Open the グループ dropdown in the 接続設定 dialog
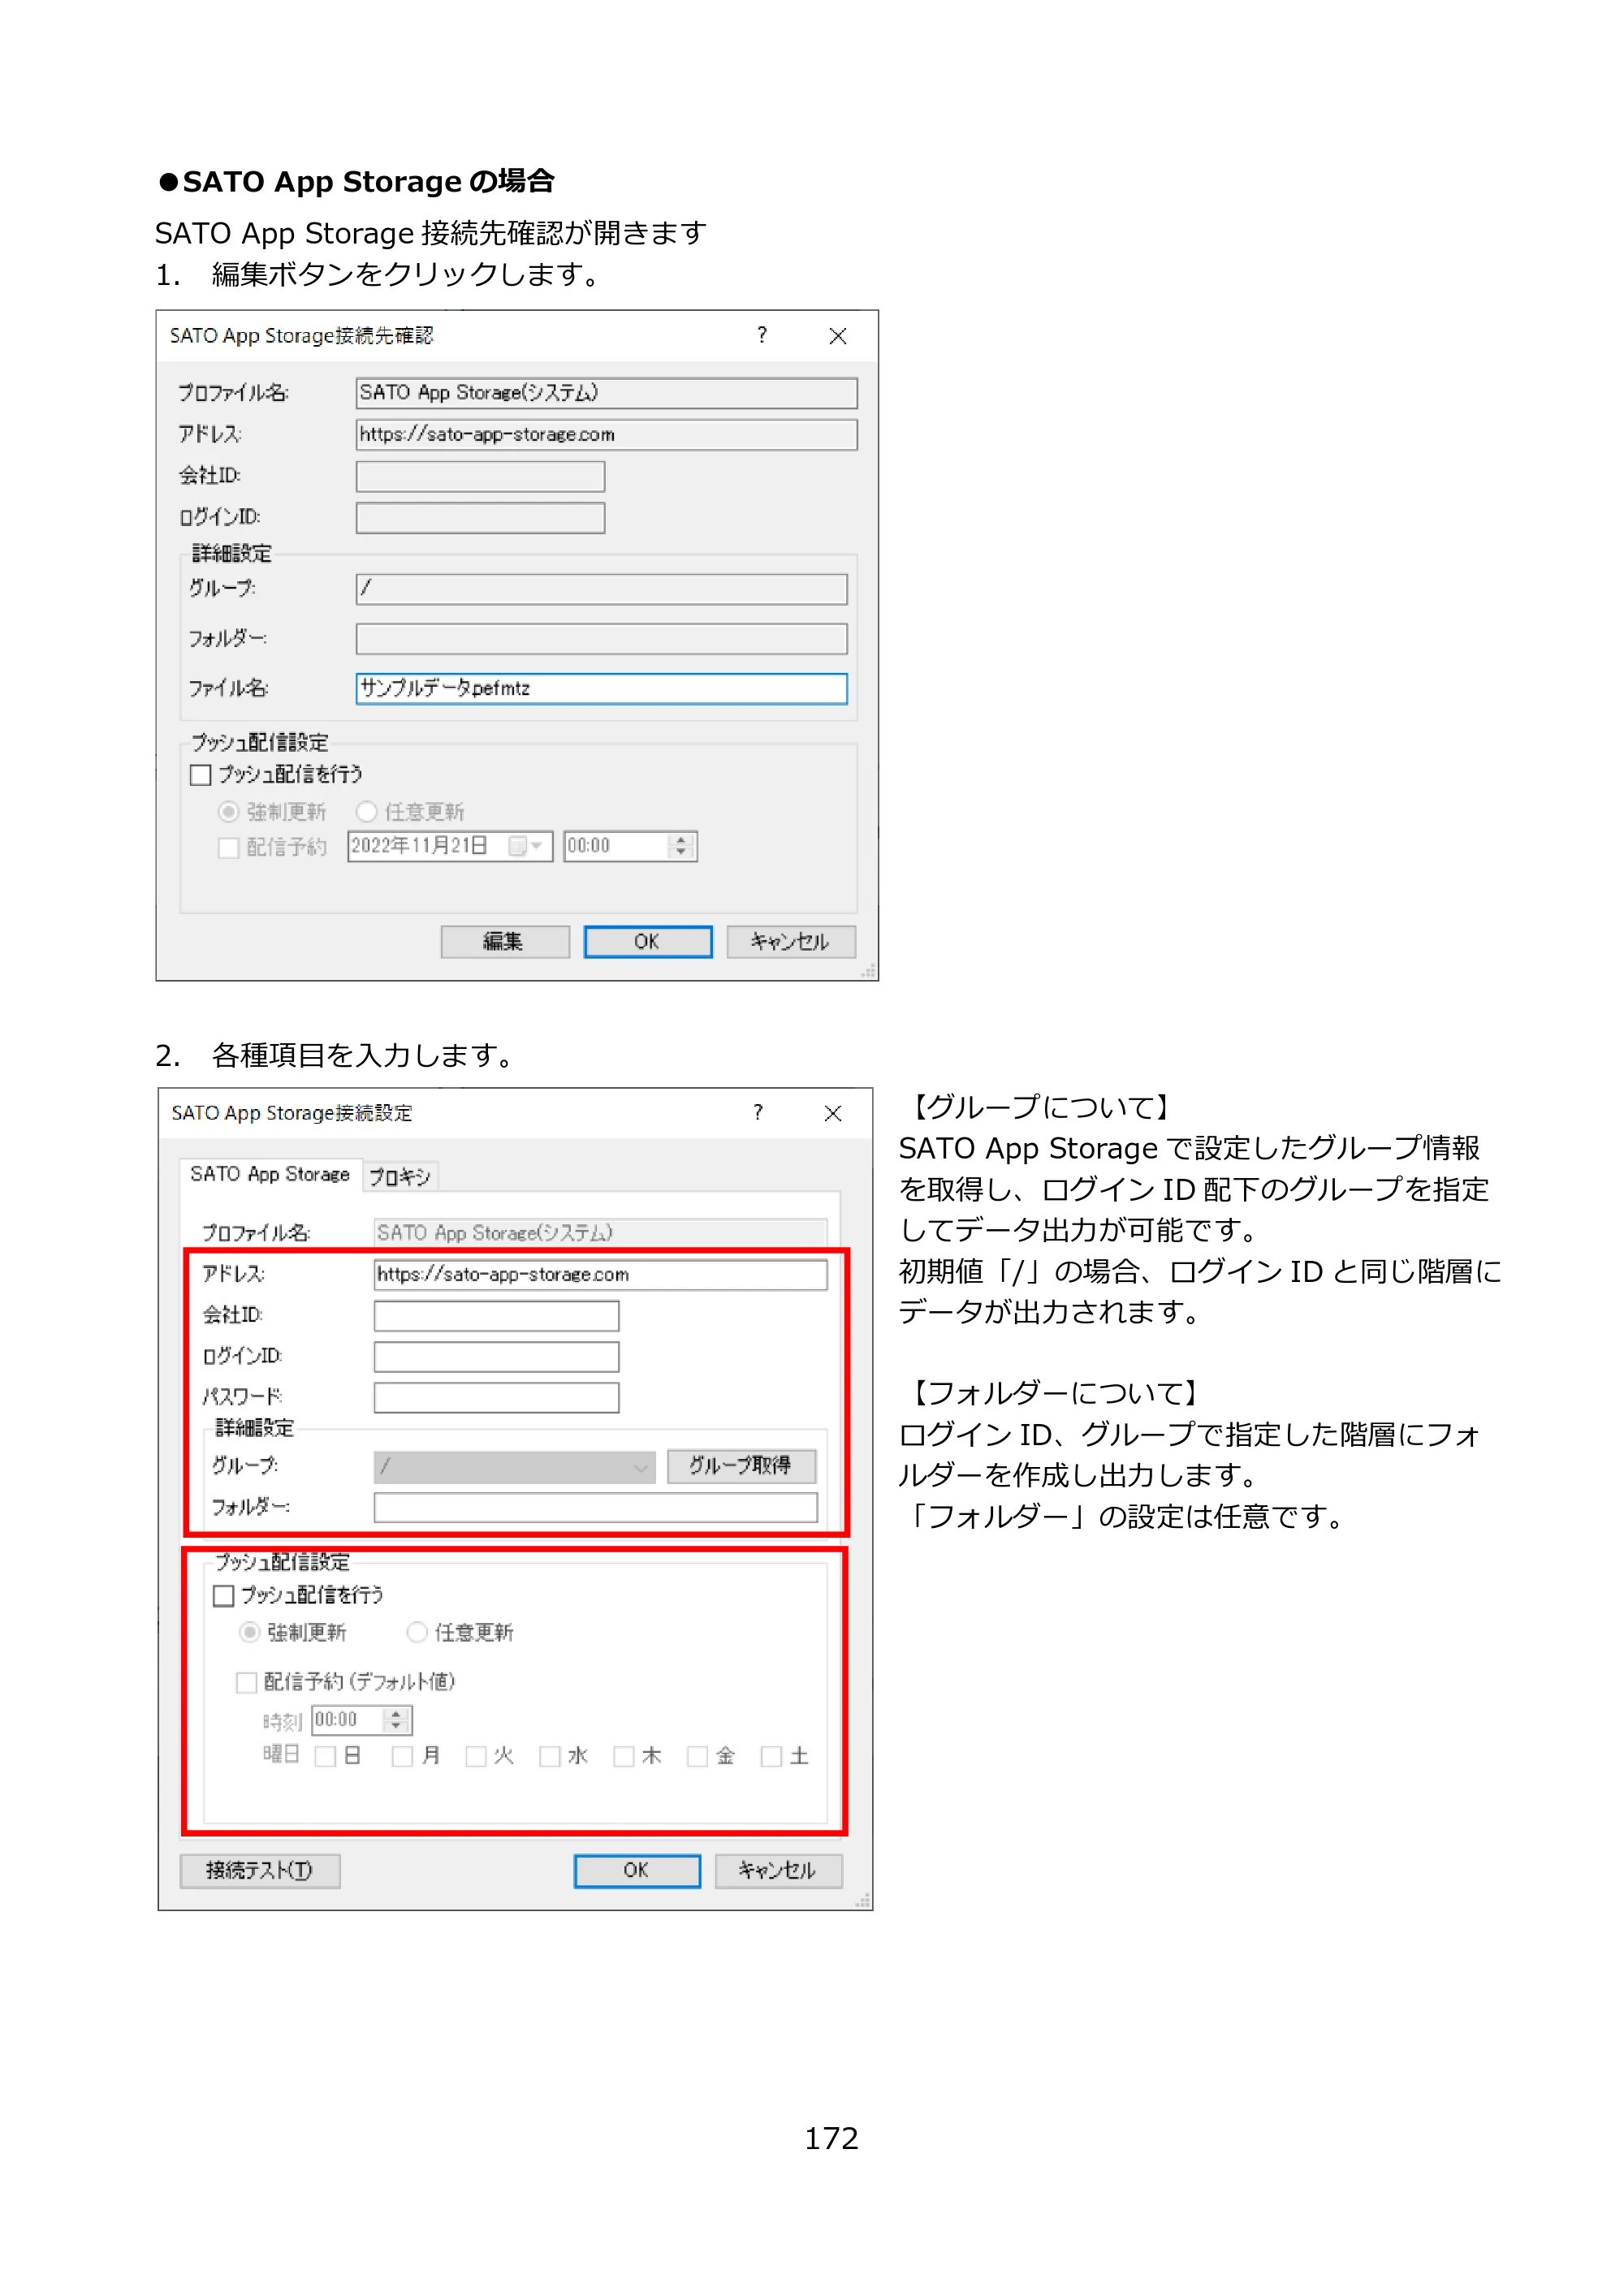The height and width of the screenshot is (2296, 1624). (x=514, y=1467)
